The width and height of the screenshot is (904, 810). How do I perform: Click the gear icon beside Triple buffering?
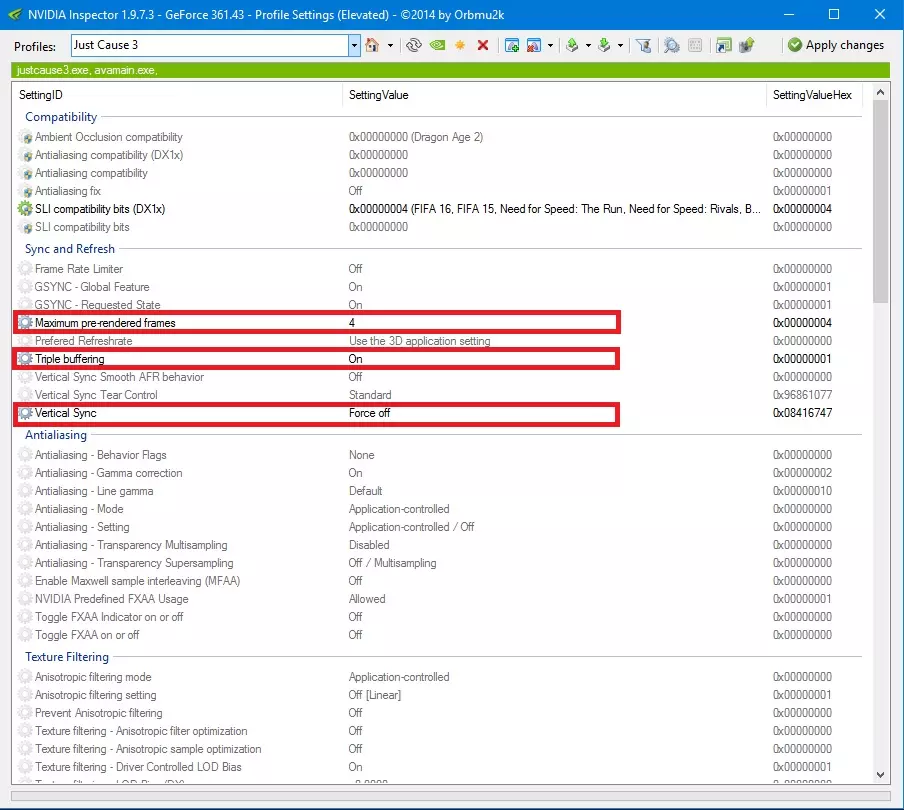tap(25, 359)
